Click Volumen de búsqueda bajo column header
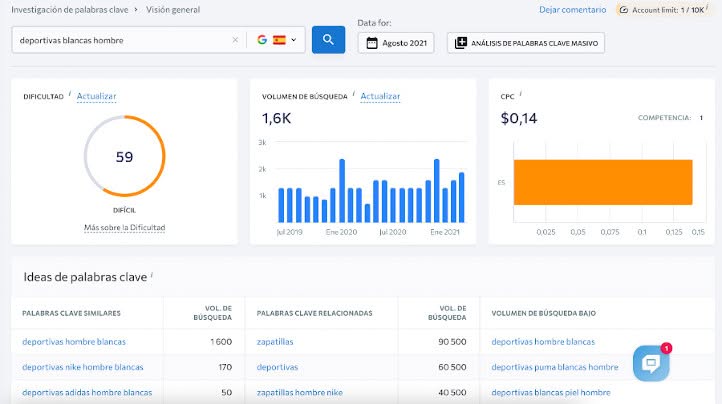 (x=544, y=313)
